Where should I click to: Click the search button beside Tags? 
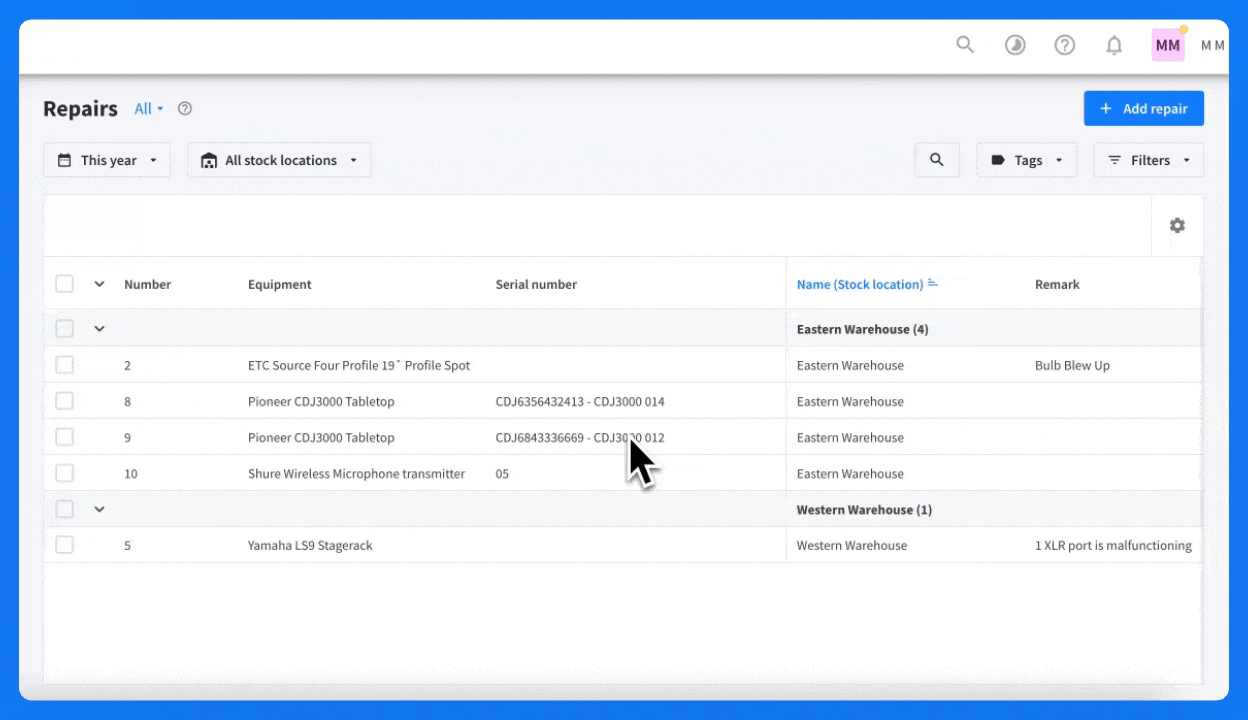[x=937, y=160]
